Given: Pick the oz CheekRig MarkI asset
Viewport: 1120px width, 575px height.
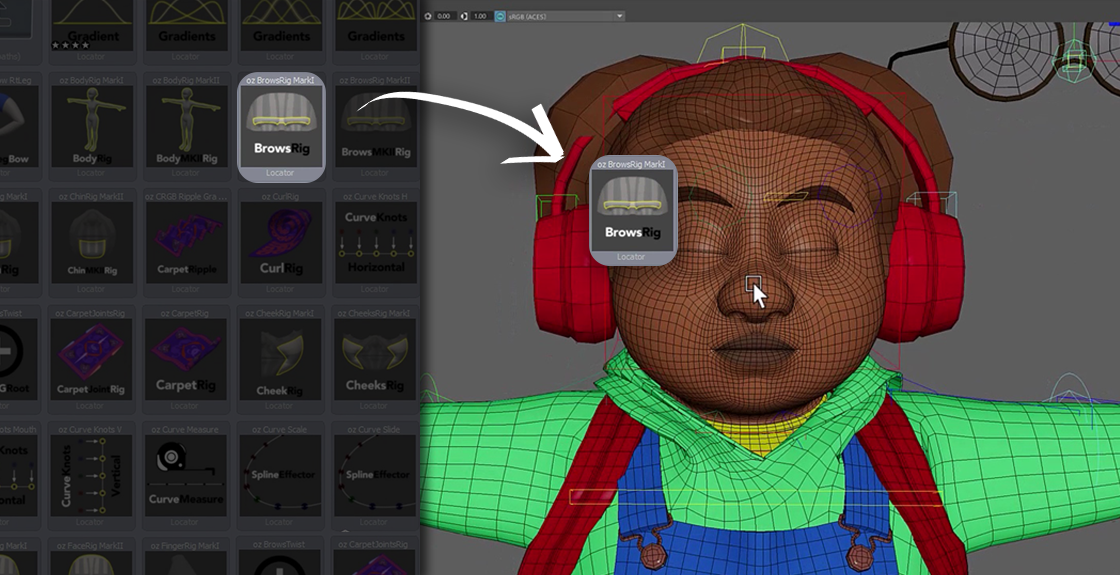Looking at the screenshot, I should (281, 359).
